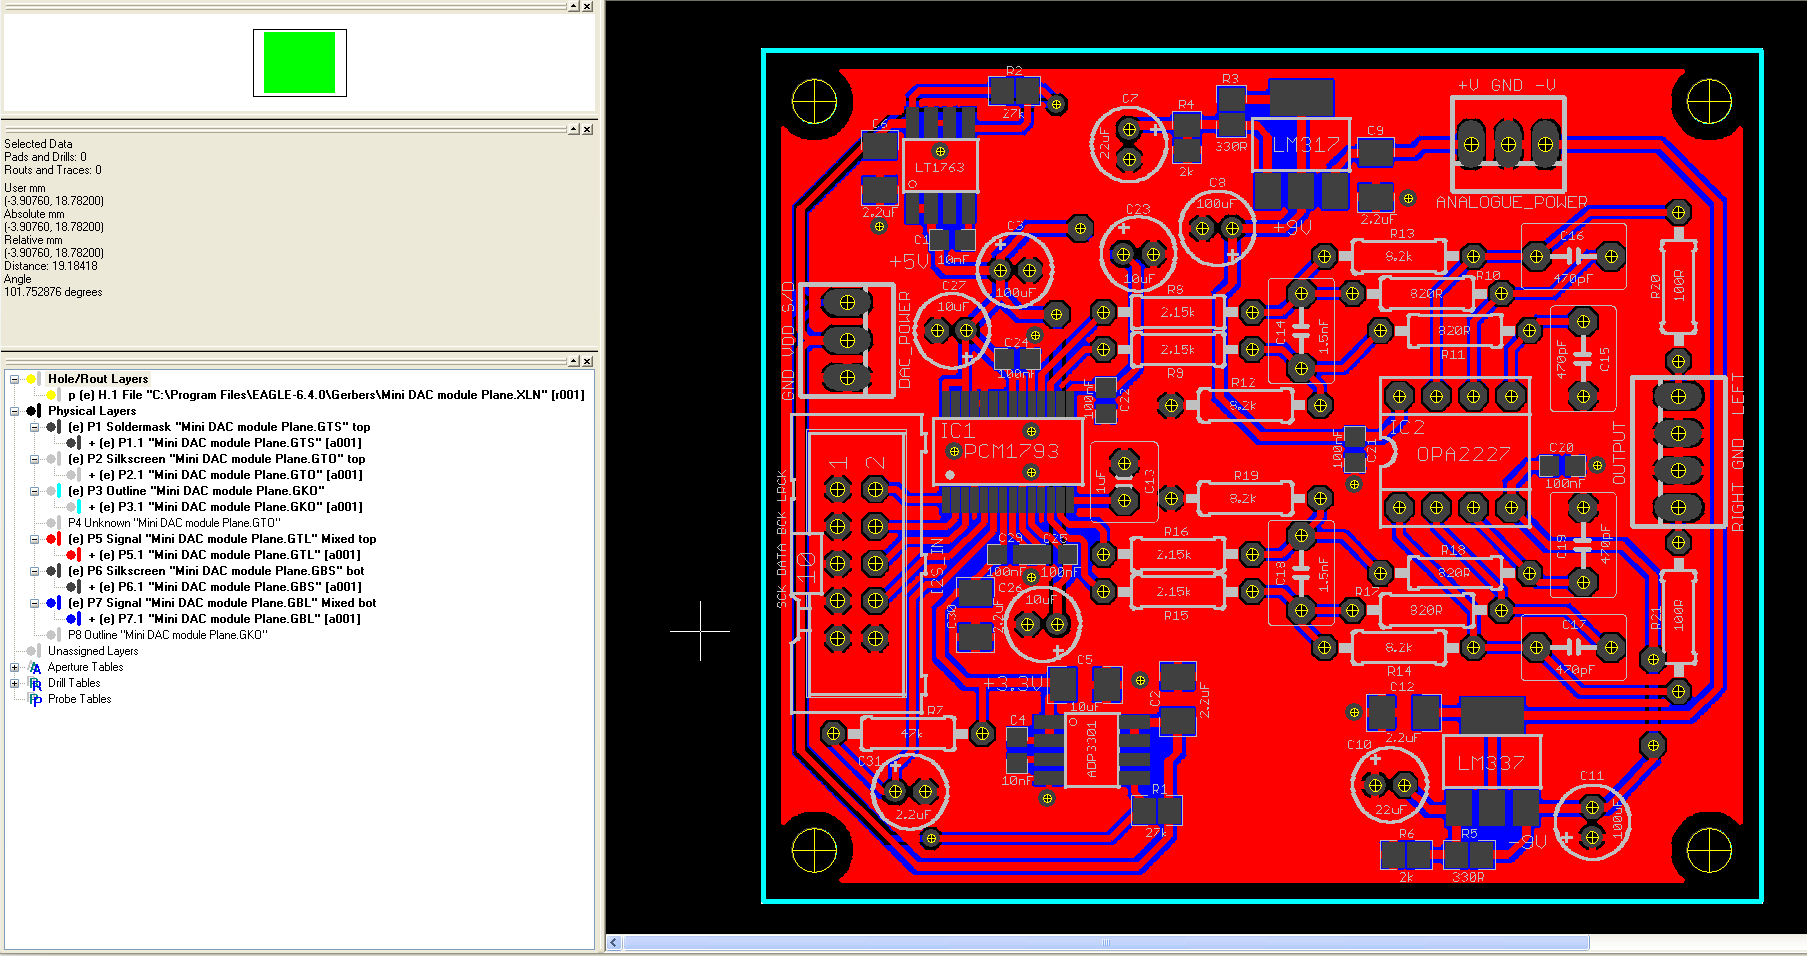Click the dark color bar of P6.1 GBS
Viewport: 1807px width, 956px height.
[80, 587]
